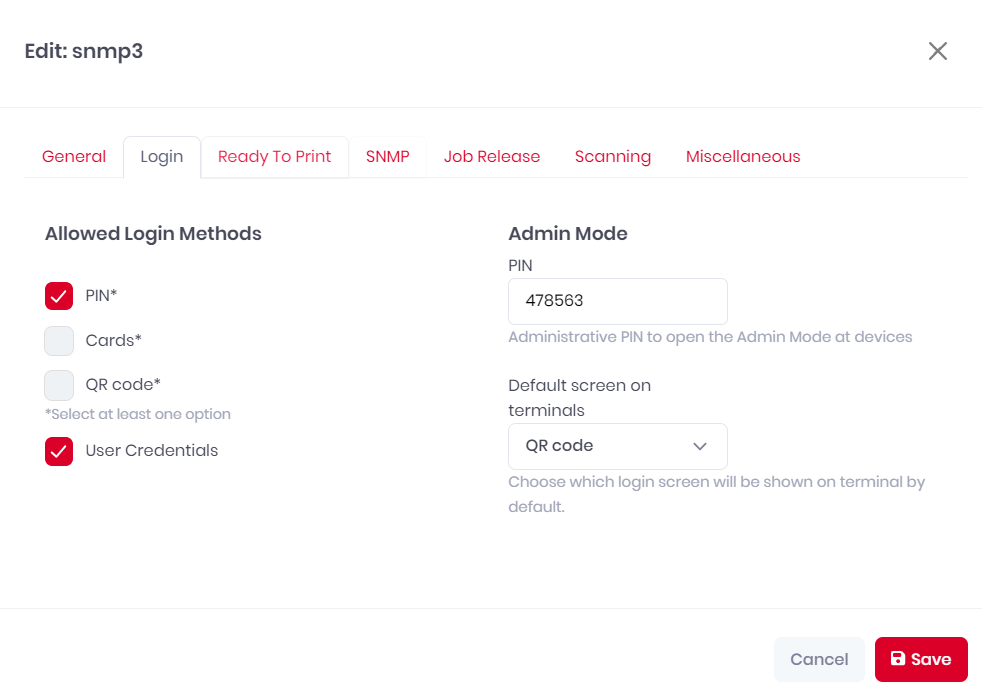Viewport: 982px width, 698px height.
Task: Enable the QR code login method
Action: pyautogui.click(x=59, y=385)
